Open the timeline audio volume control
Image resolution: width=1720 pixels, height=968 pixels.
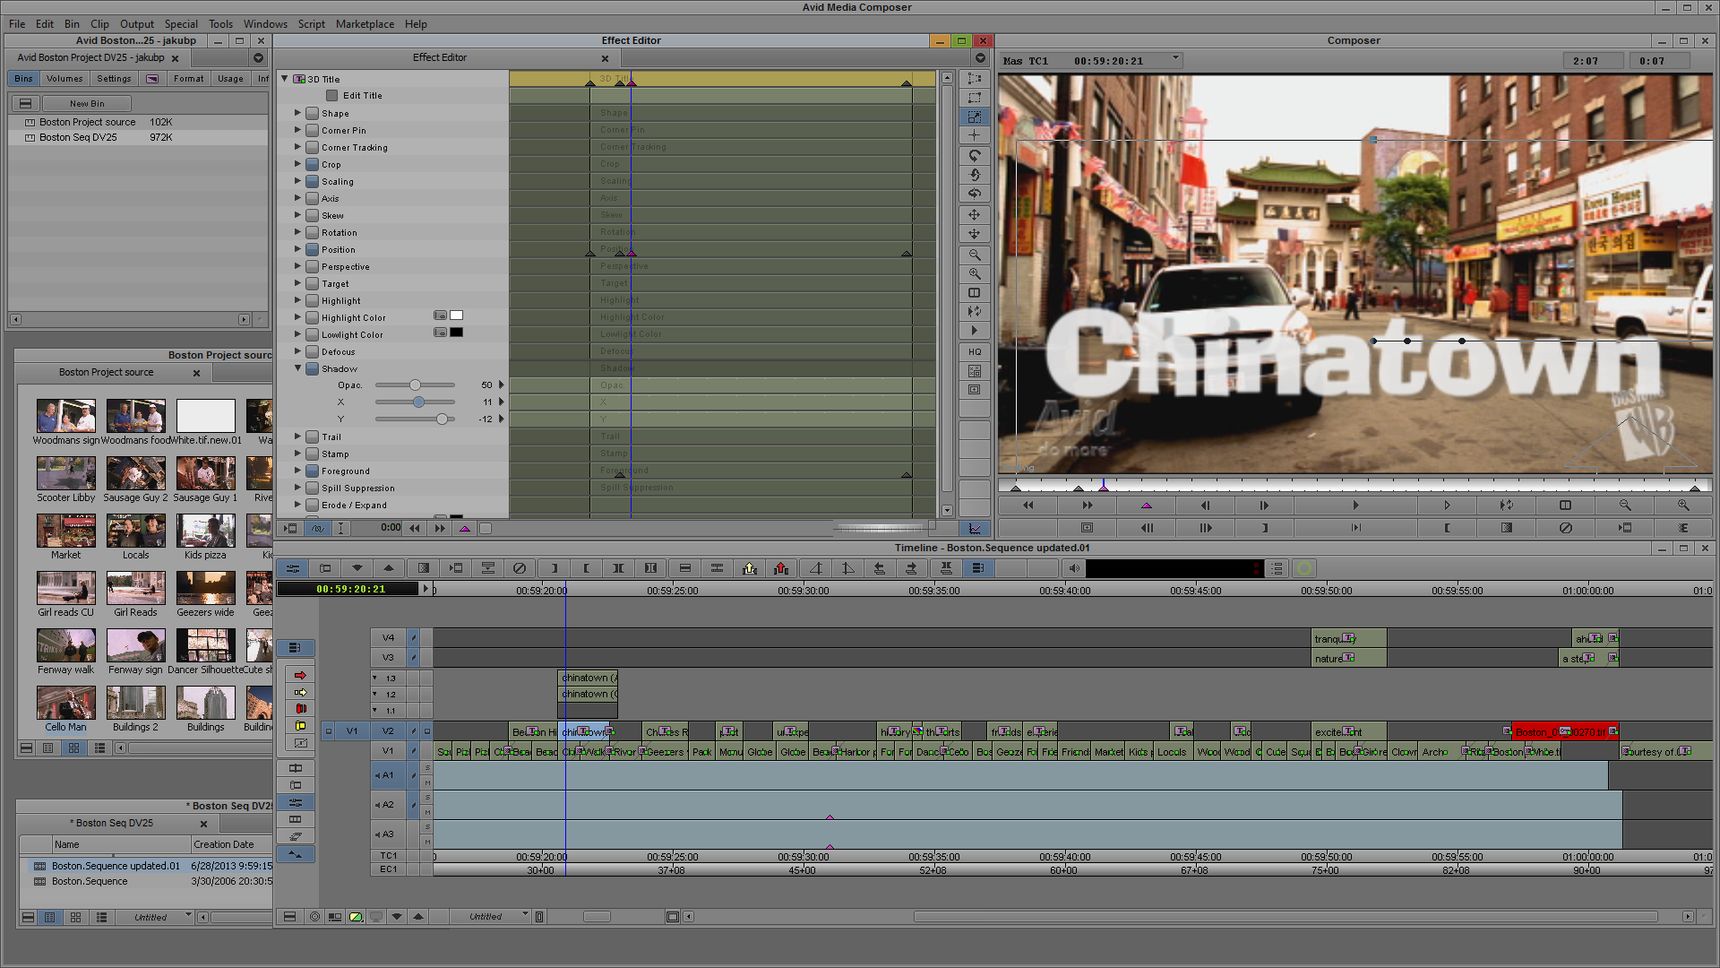(x=1073, y=568)
